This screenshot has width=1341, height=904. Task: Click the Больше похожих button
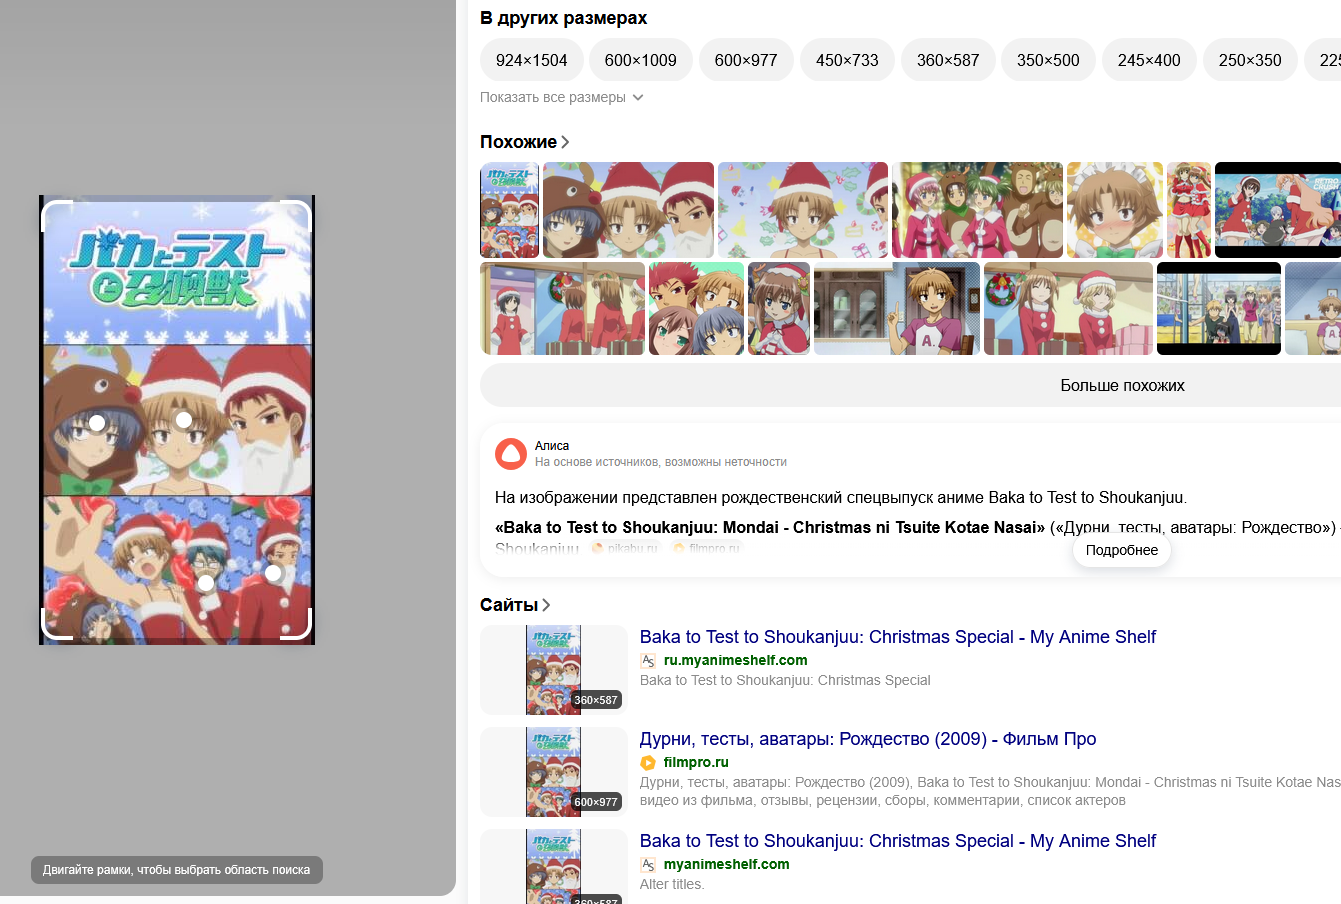click(x=1122, y=385)
